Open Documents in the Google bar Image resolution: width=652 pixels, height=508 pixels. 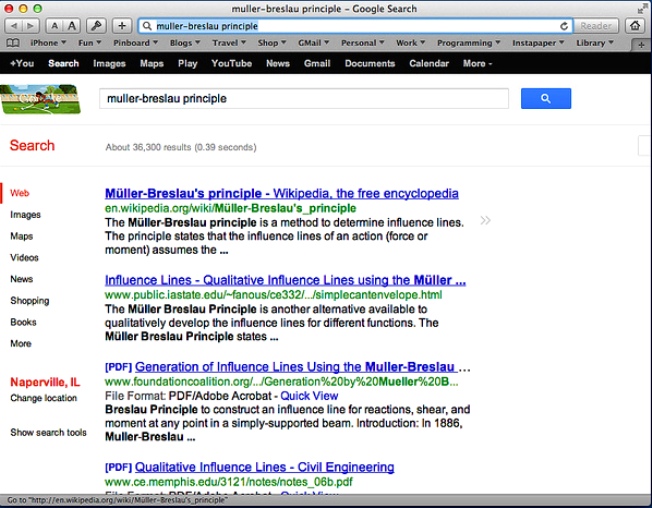tap(370, 63)
